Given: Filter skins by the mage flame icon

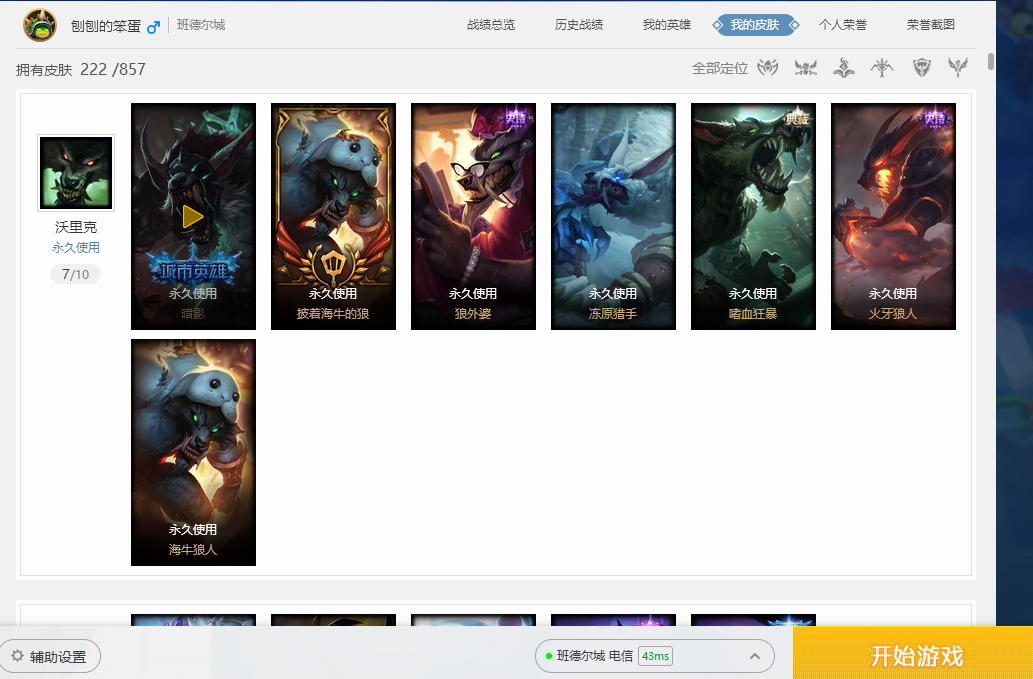Looking at the screenshot, I should [x=844, y=67].
